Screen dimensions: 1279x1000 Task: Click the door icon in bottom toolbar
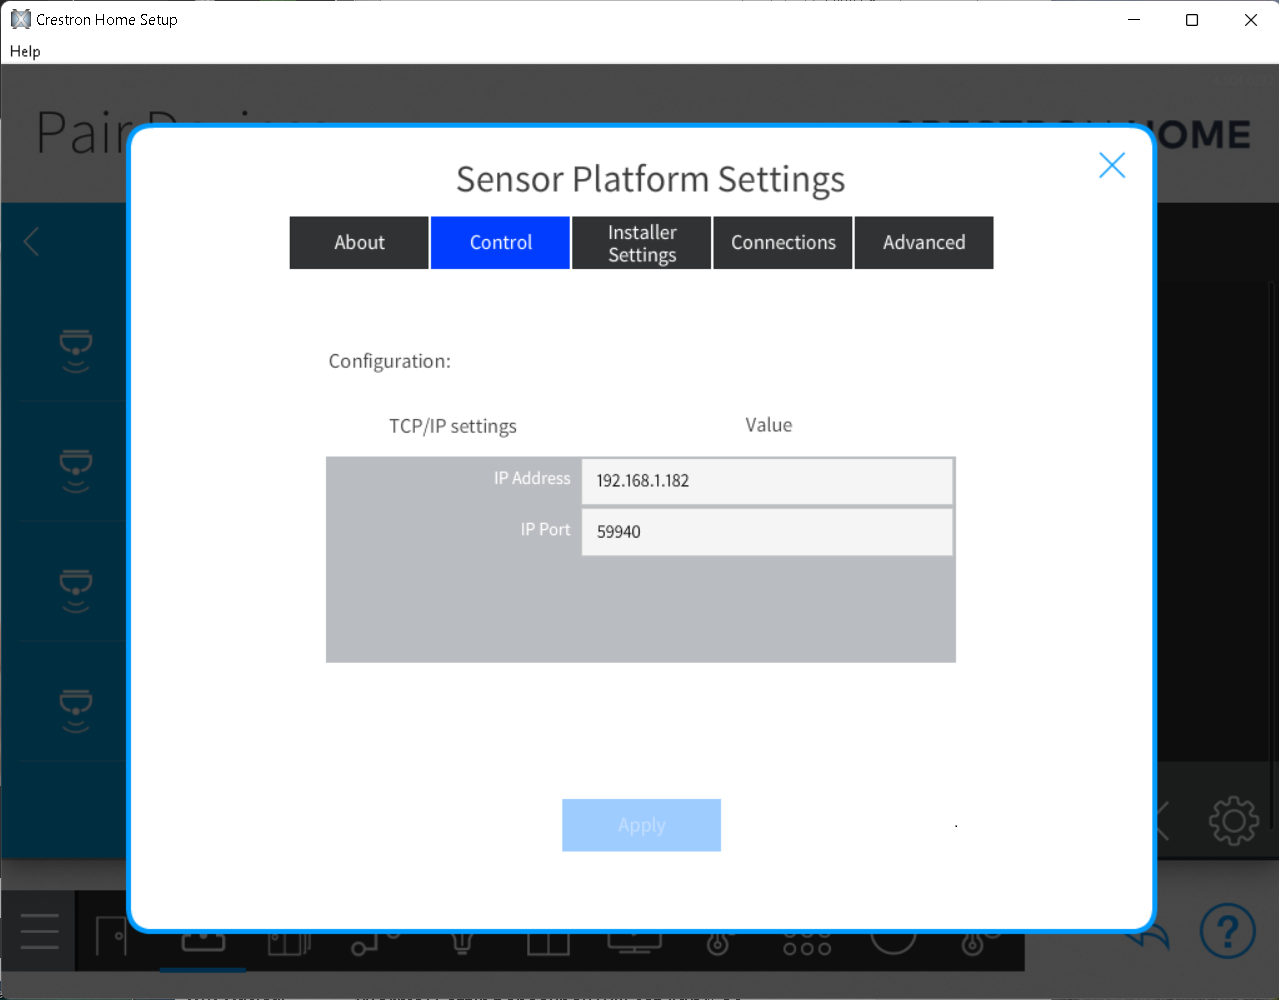pyautogui.click(x=110, y=938)
